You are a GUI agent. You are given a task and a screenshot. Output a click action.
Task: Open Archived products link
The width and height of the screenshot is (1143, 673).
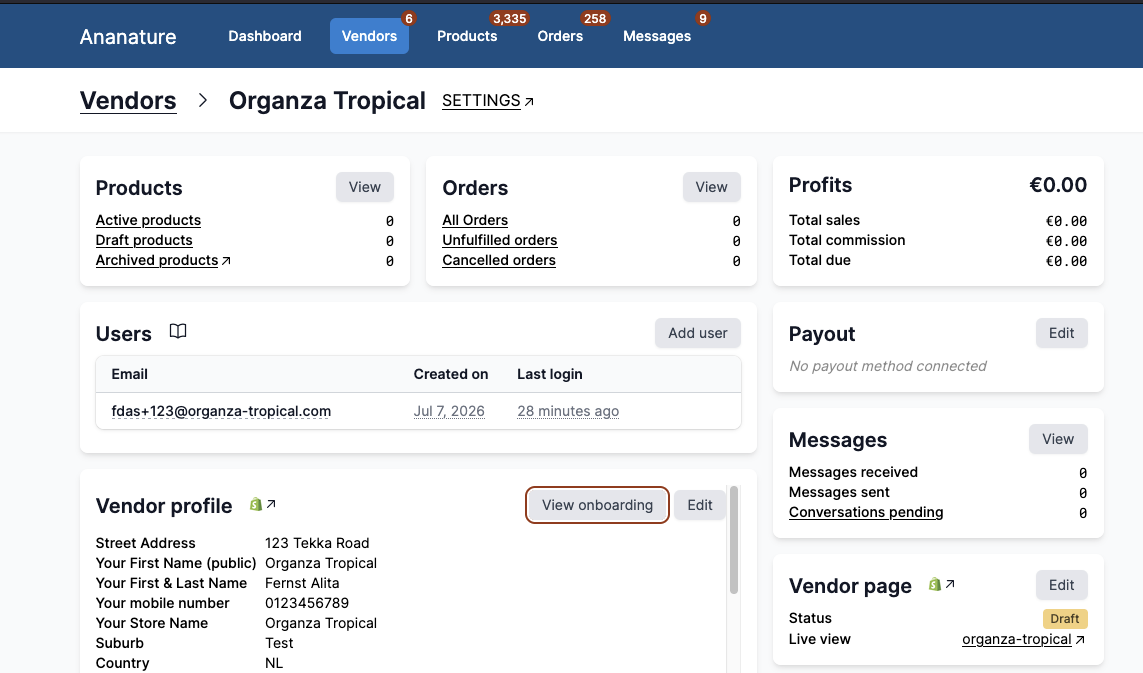pos(157,260)
